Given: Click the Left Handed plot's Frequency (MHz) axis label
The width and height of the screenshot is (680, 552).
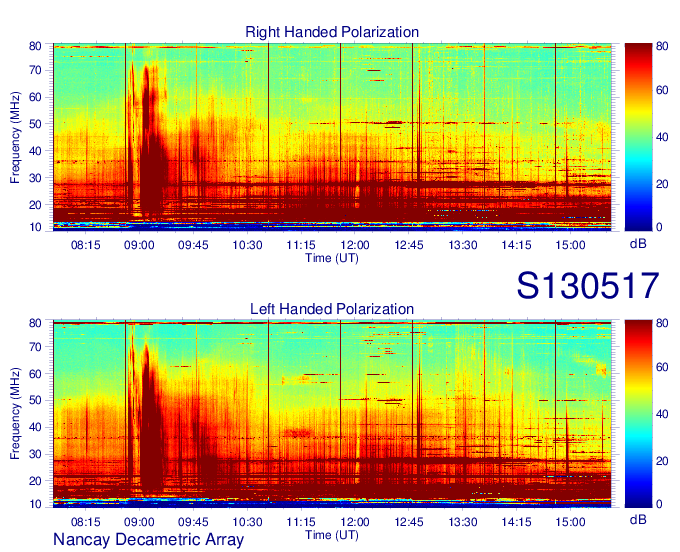Looking at the screenshot, I should 15,414.
